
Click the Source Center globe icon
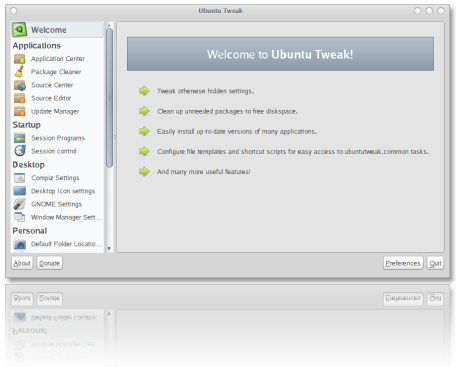20,85
